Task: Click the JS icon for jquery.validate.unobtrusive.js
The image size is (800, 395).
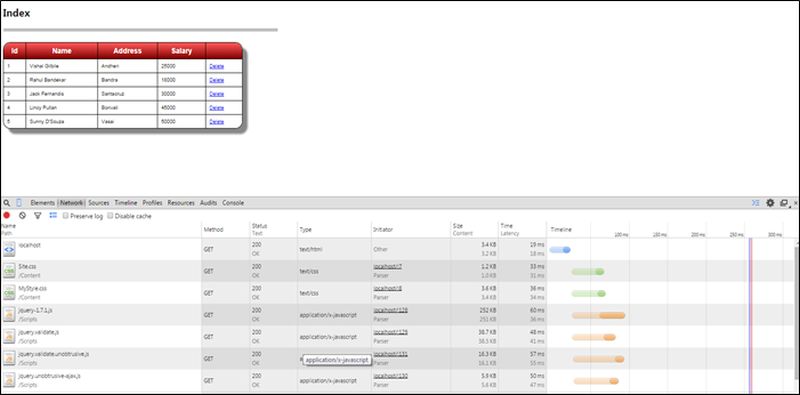Action: 9,358
